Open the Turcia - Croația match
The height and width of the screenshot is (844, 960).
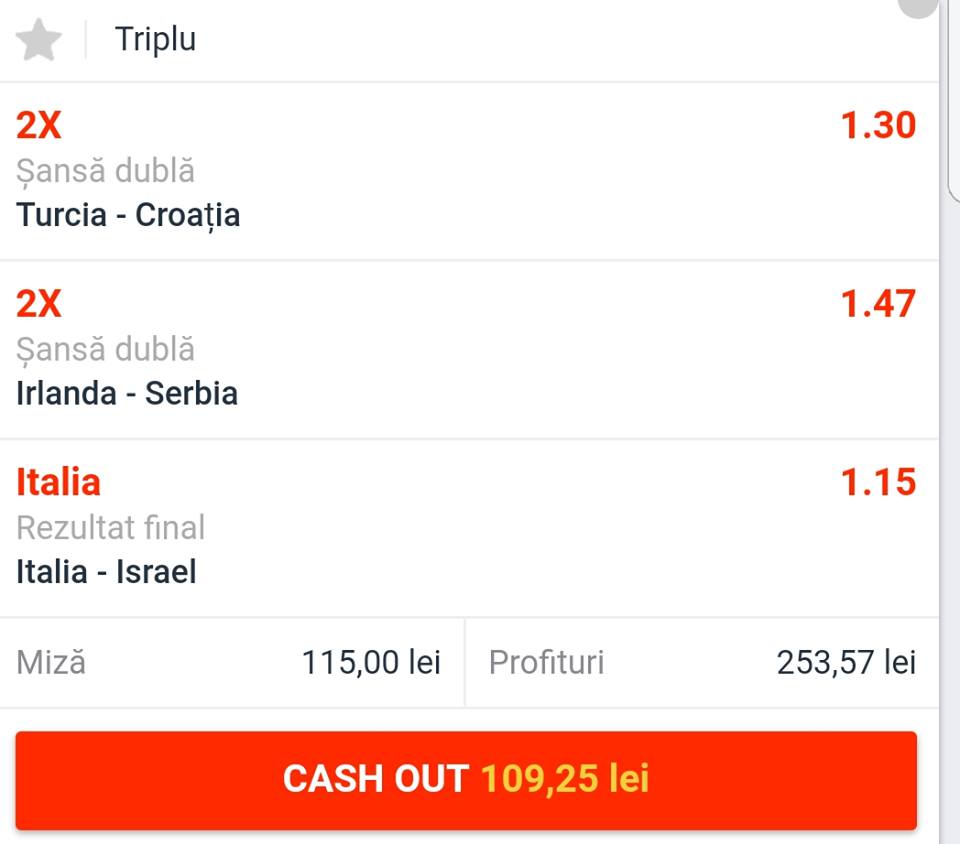click(128, 215)
